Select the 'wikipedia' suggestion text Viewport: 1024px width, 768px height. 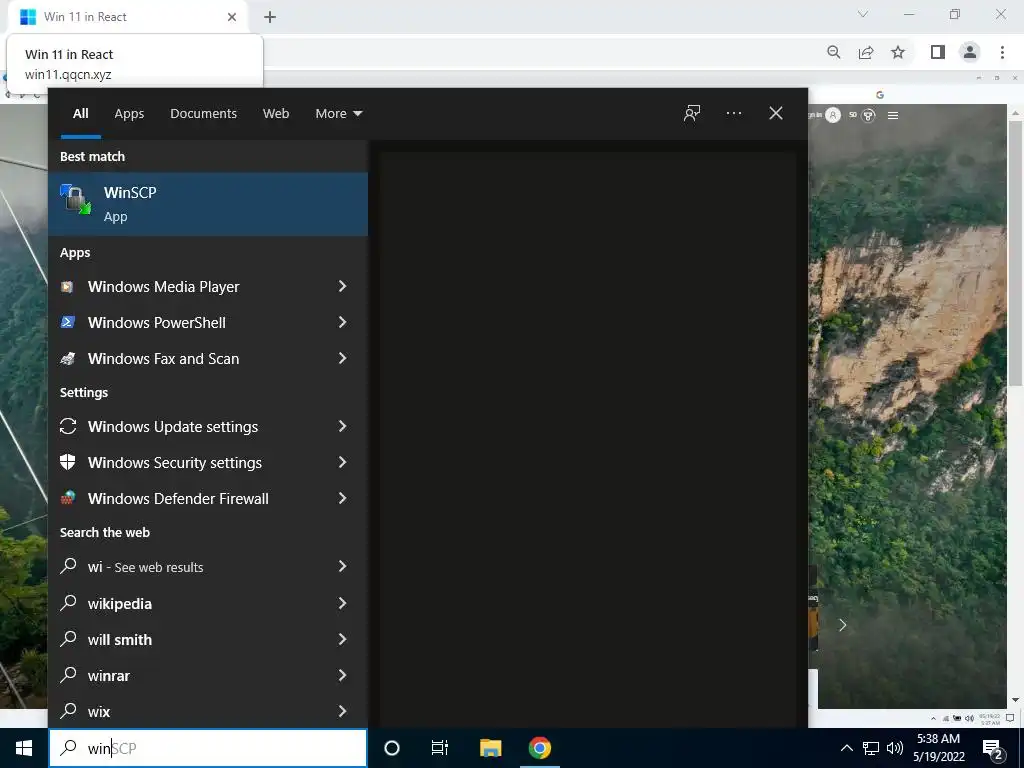coord(120,603)
